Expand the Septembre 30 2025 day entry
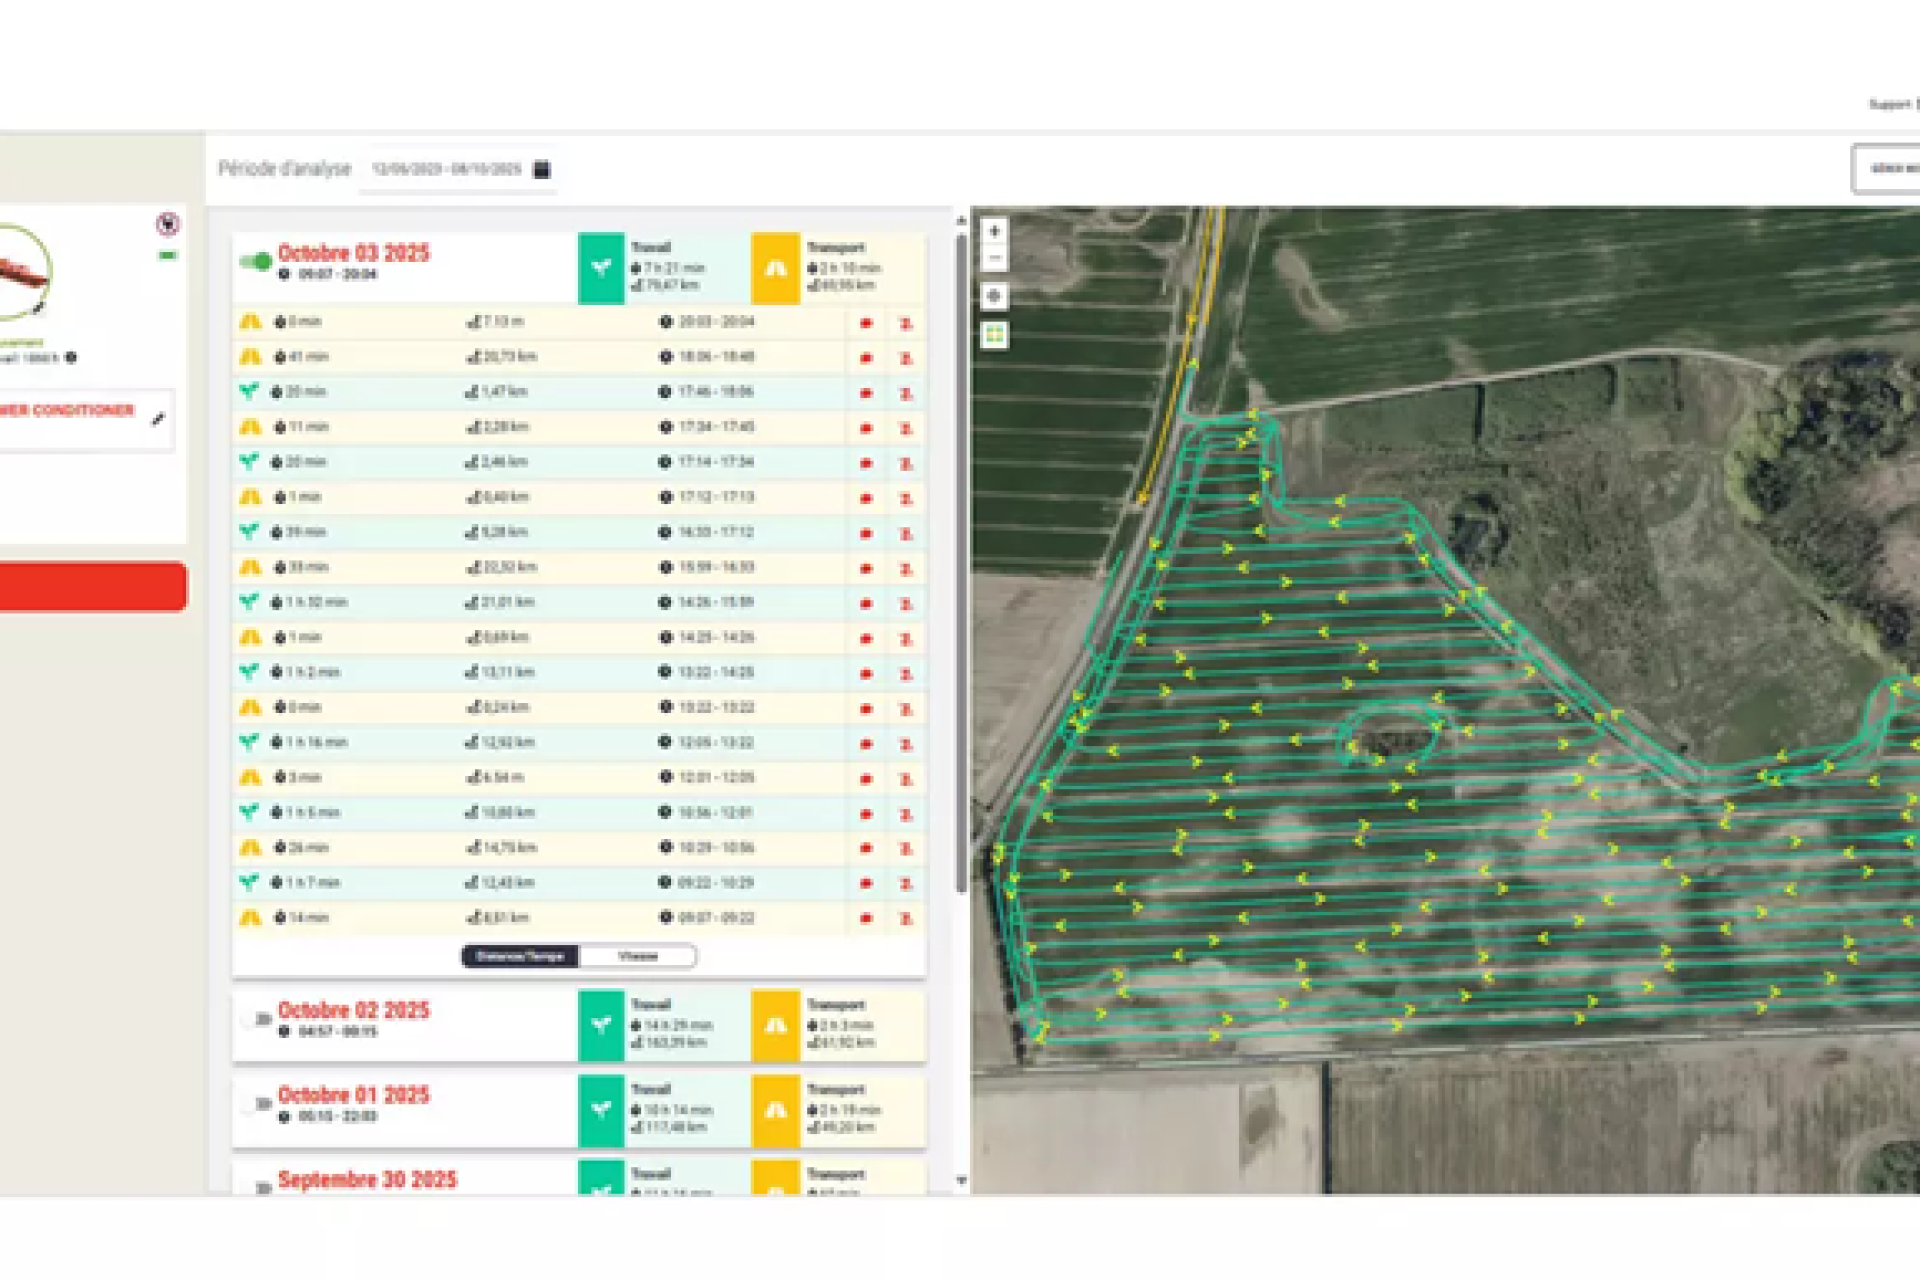The image size is (1920, 1280). coord(366,1180)
